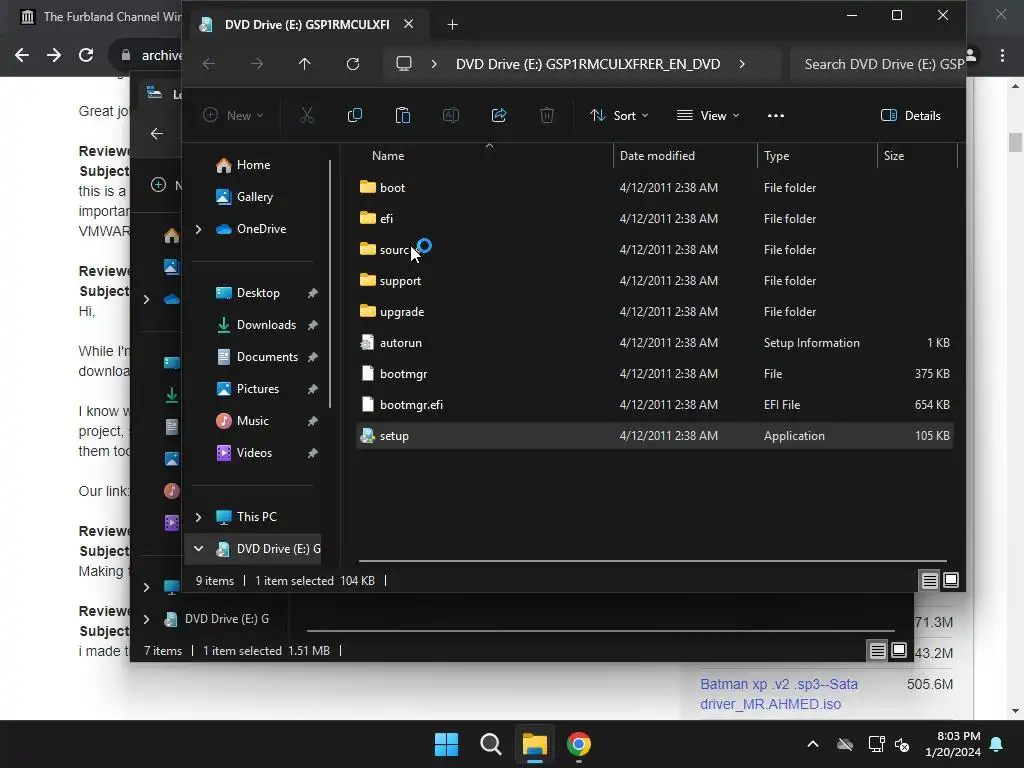Add a new Explorer tab
The width and height of the screenshot is (1024, 768).
pos(452,25)
